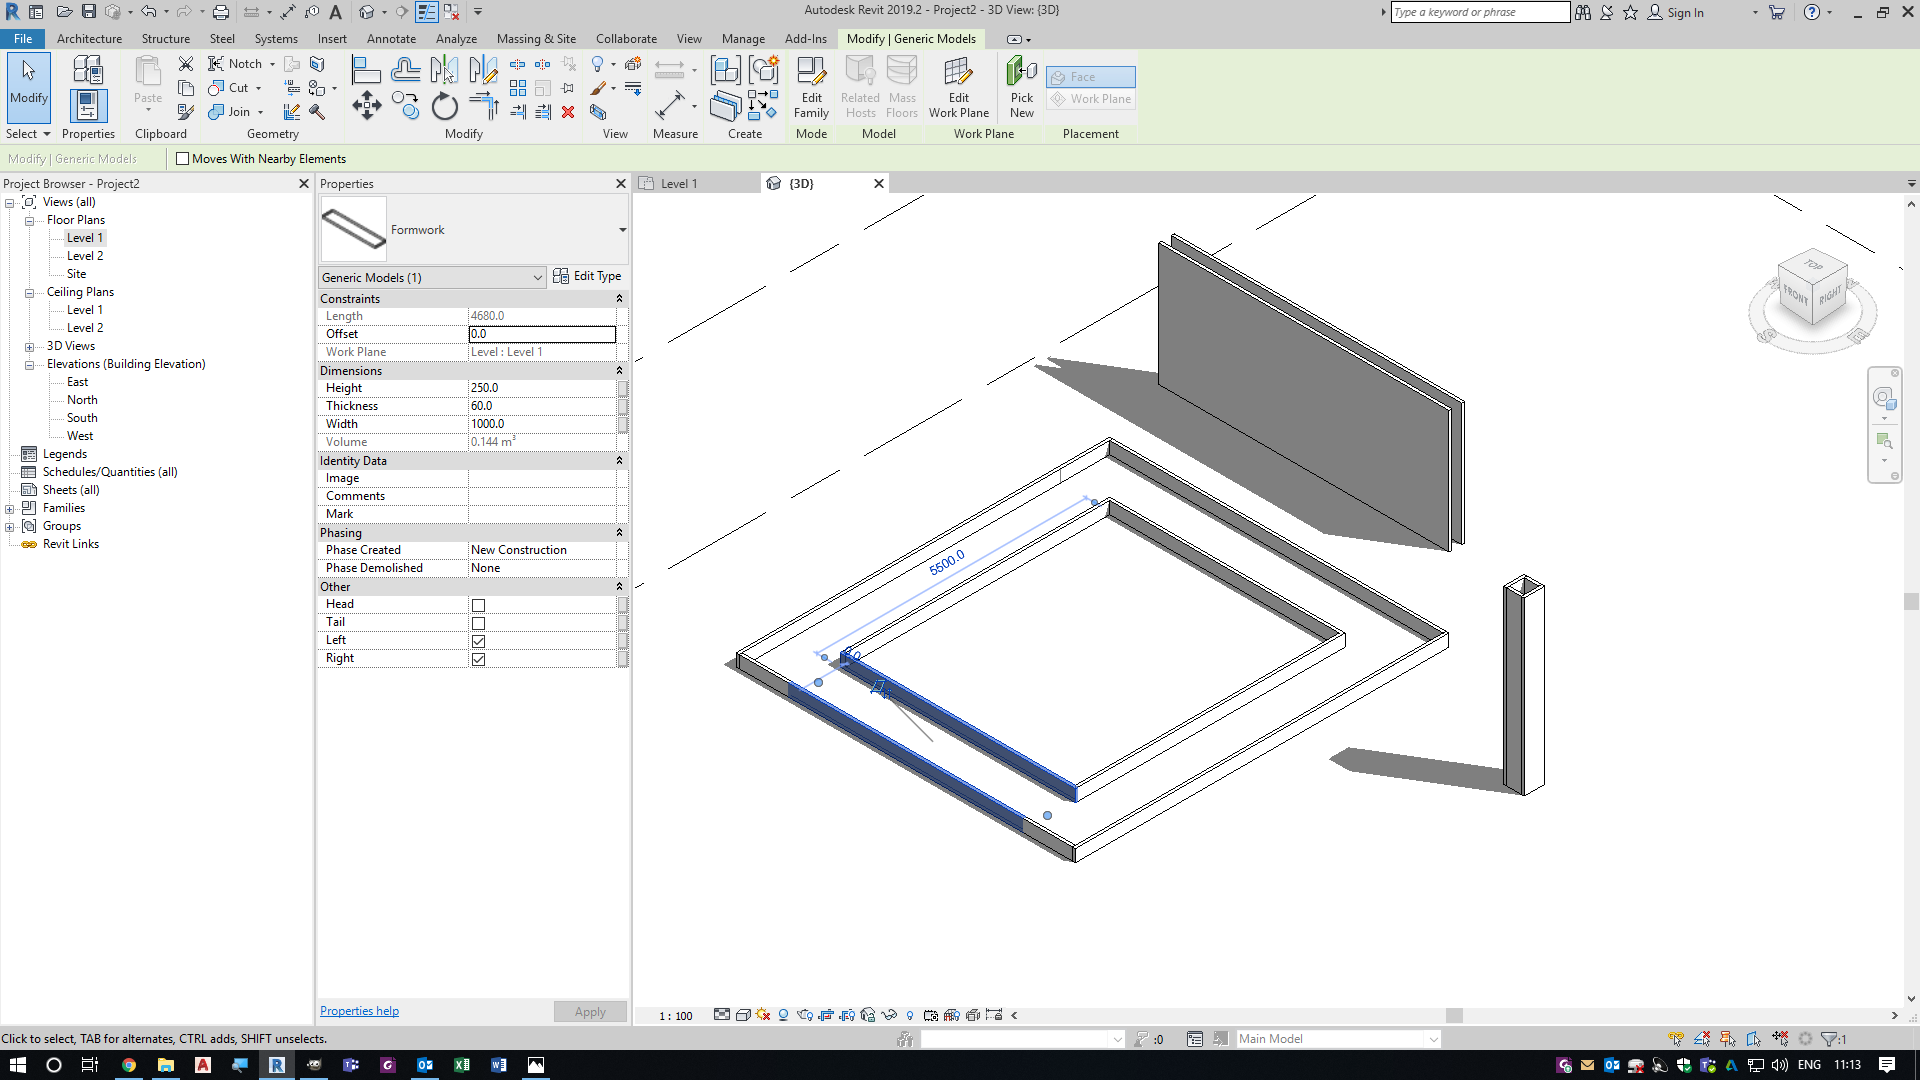
Task: Open the Main Model design options dropdown
Action: click(1338, 1039)
